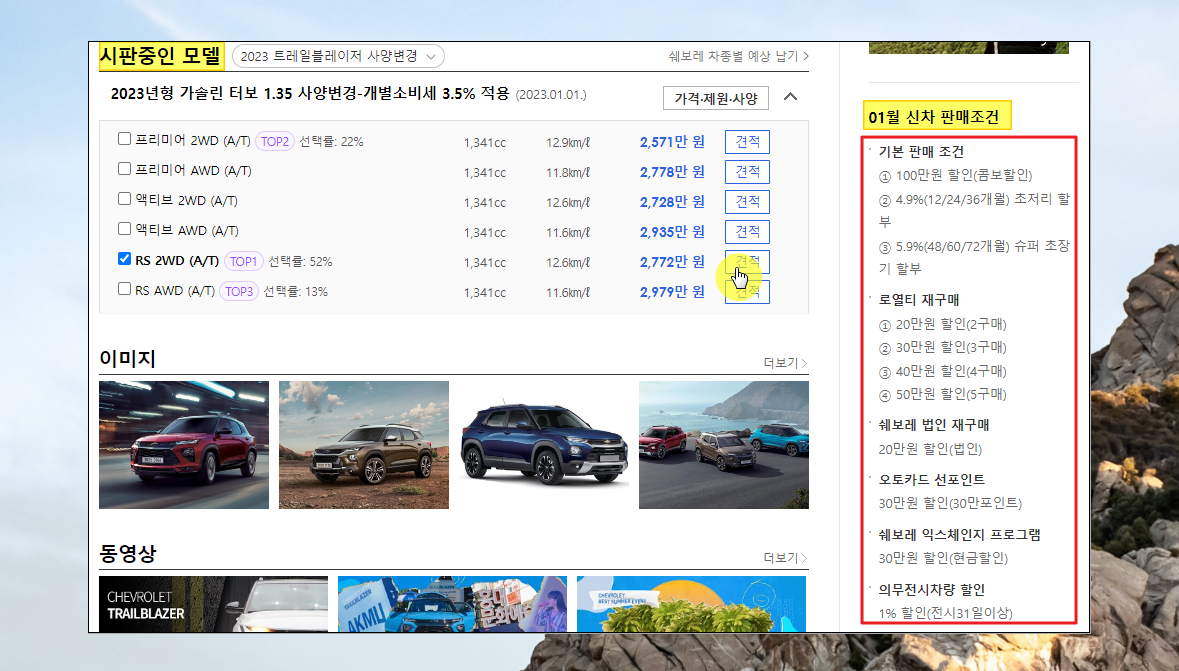Play the Chevrolet Best Summer Event video
1179x671 pixels.
691,604
